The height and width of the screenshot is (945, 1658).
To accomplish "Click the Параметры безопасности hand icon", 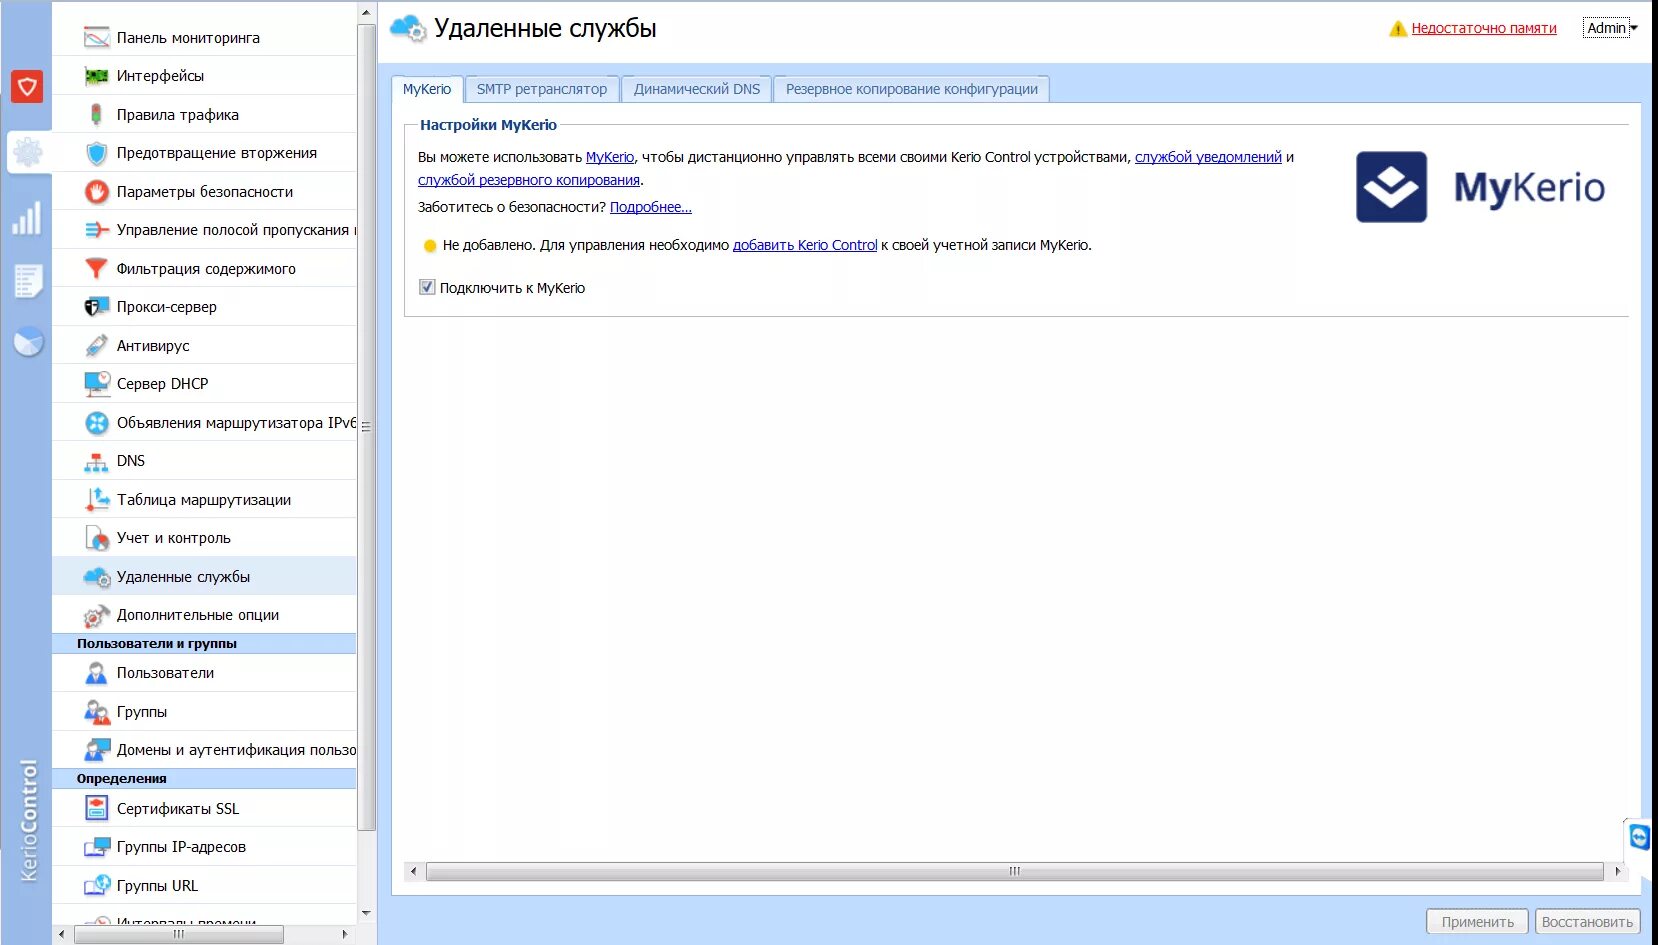I will pos(96,192).
